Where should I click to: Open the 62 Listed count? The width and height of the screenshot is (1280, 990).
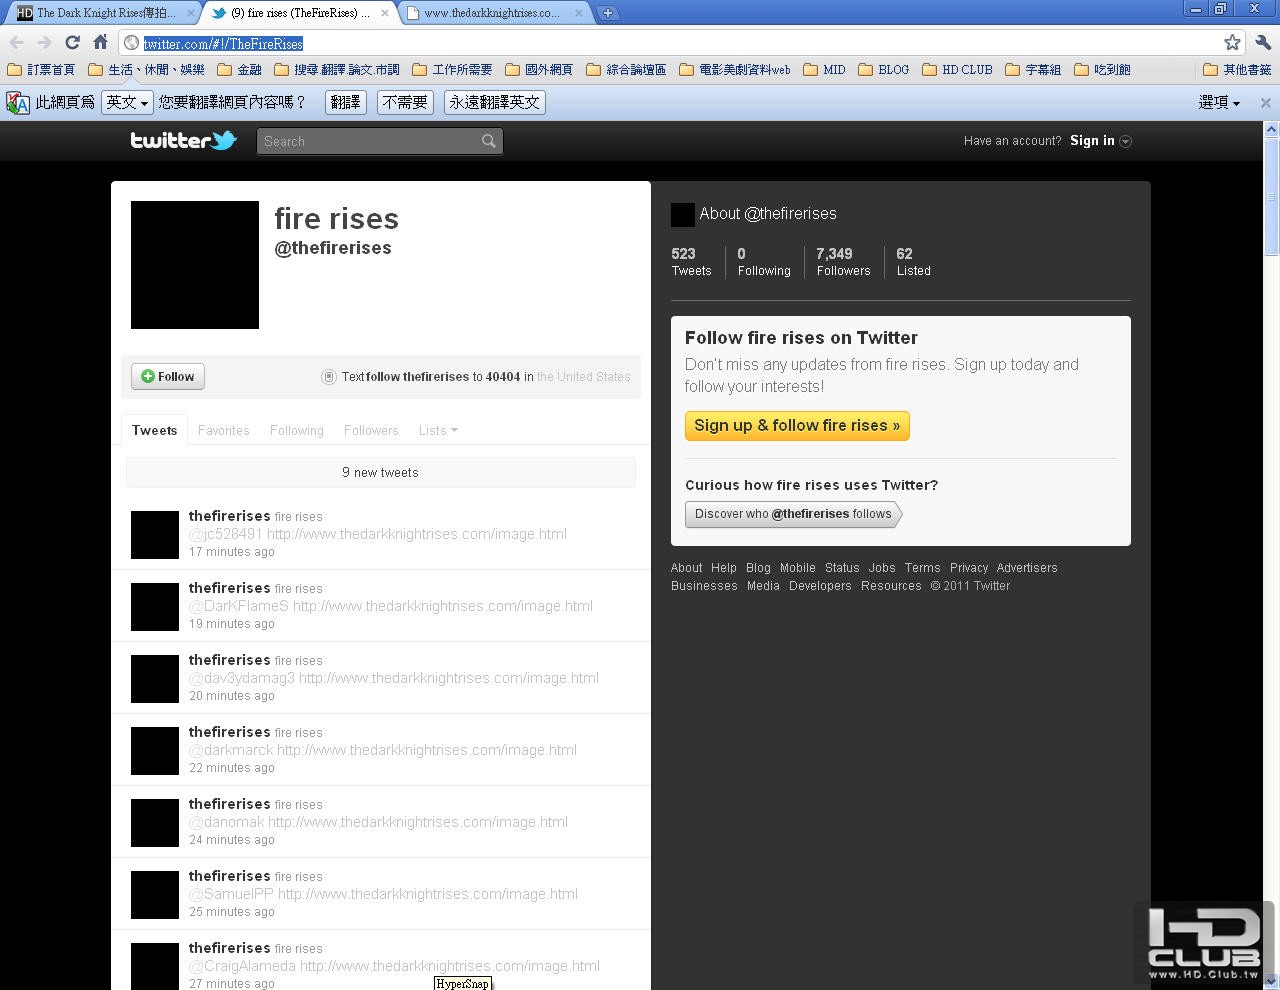(913, 262)
